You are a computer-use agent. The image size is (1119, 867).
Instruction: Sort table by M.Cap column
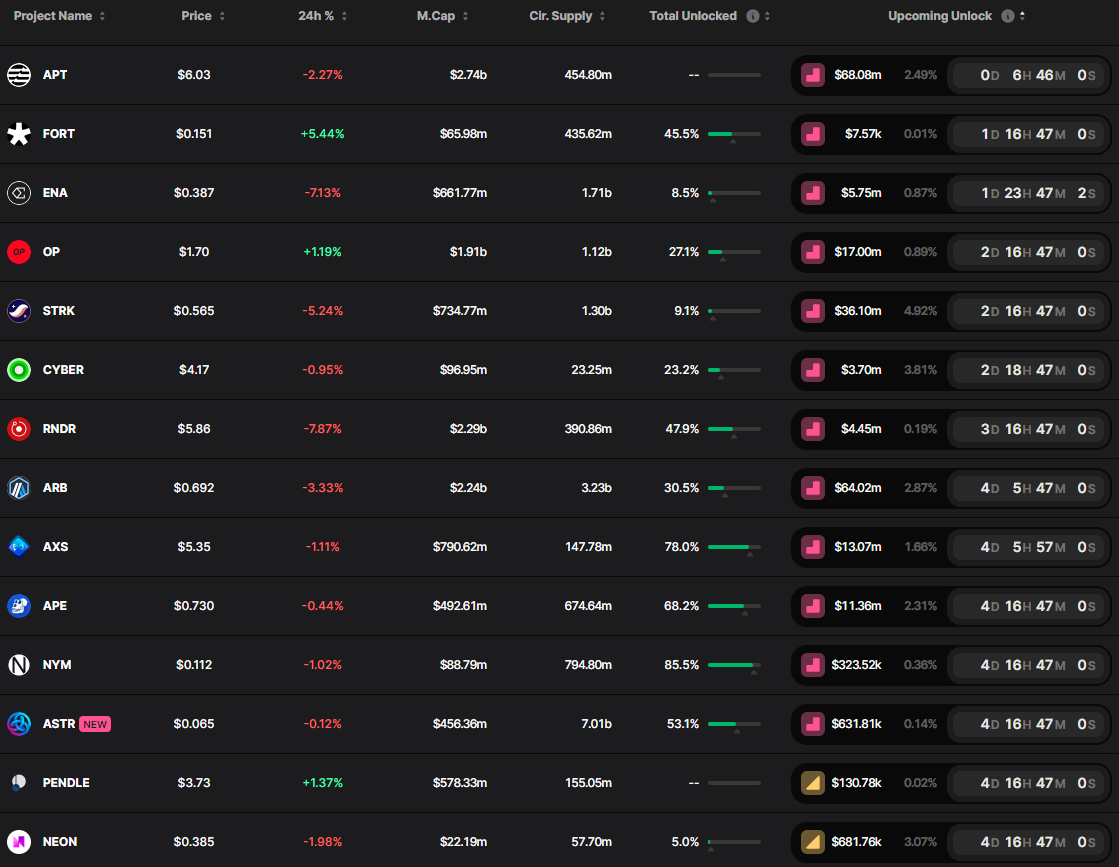click(442, 16)
